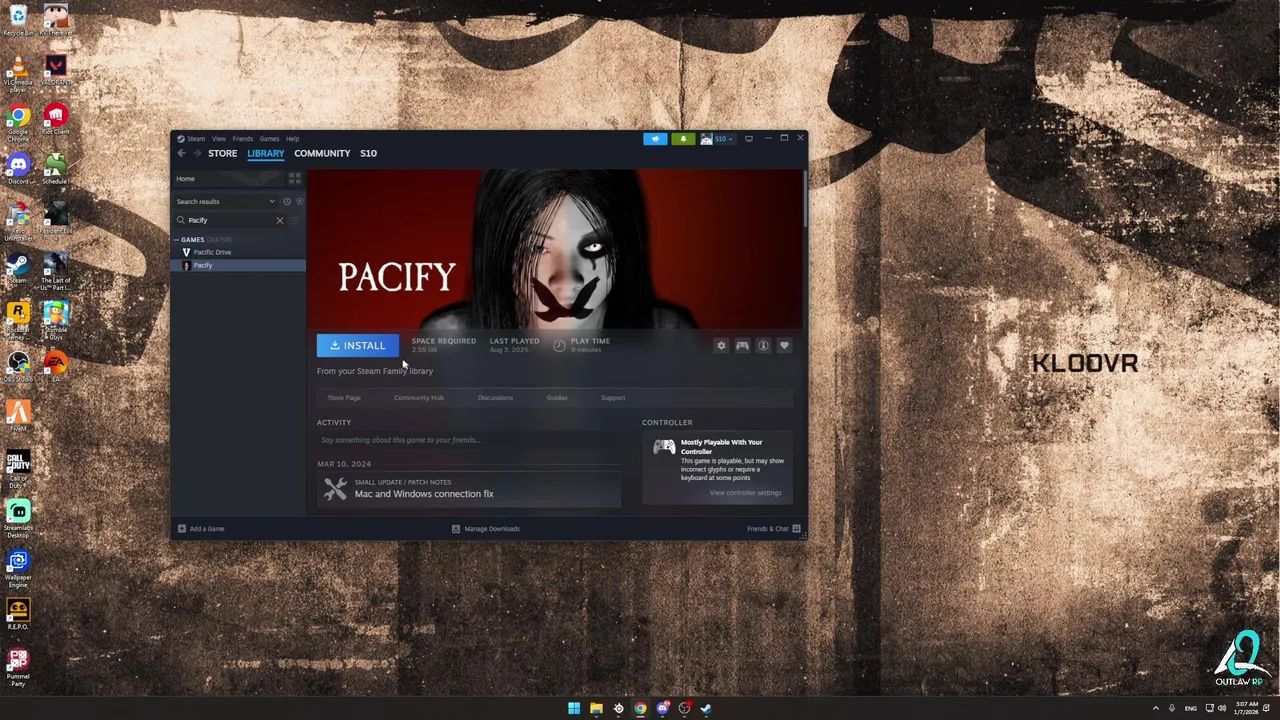Viewport: 1280px width, 720px height.
Task: Click the library search field containing Pacify
Action: pyautogui.click(x=229, y=220)
